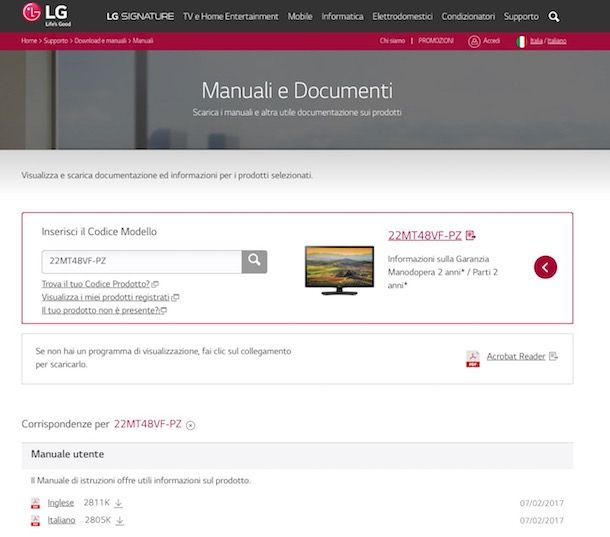Viewport: 610px width, 537px height.
Task: Click the 2805K file size text
Action: coord(98,520)
